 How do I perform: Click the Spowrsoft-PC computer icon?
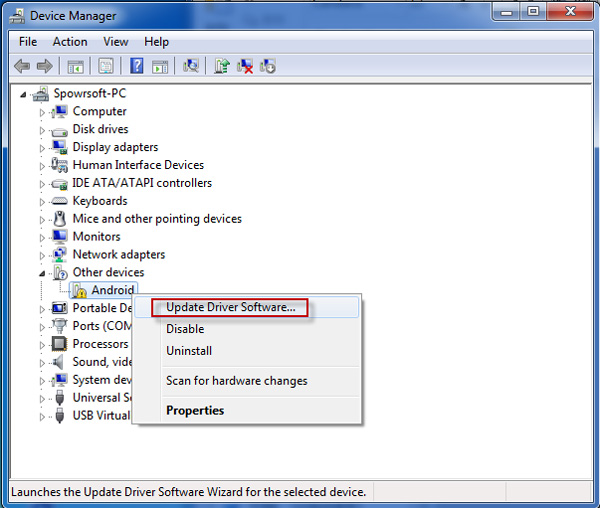41,93
